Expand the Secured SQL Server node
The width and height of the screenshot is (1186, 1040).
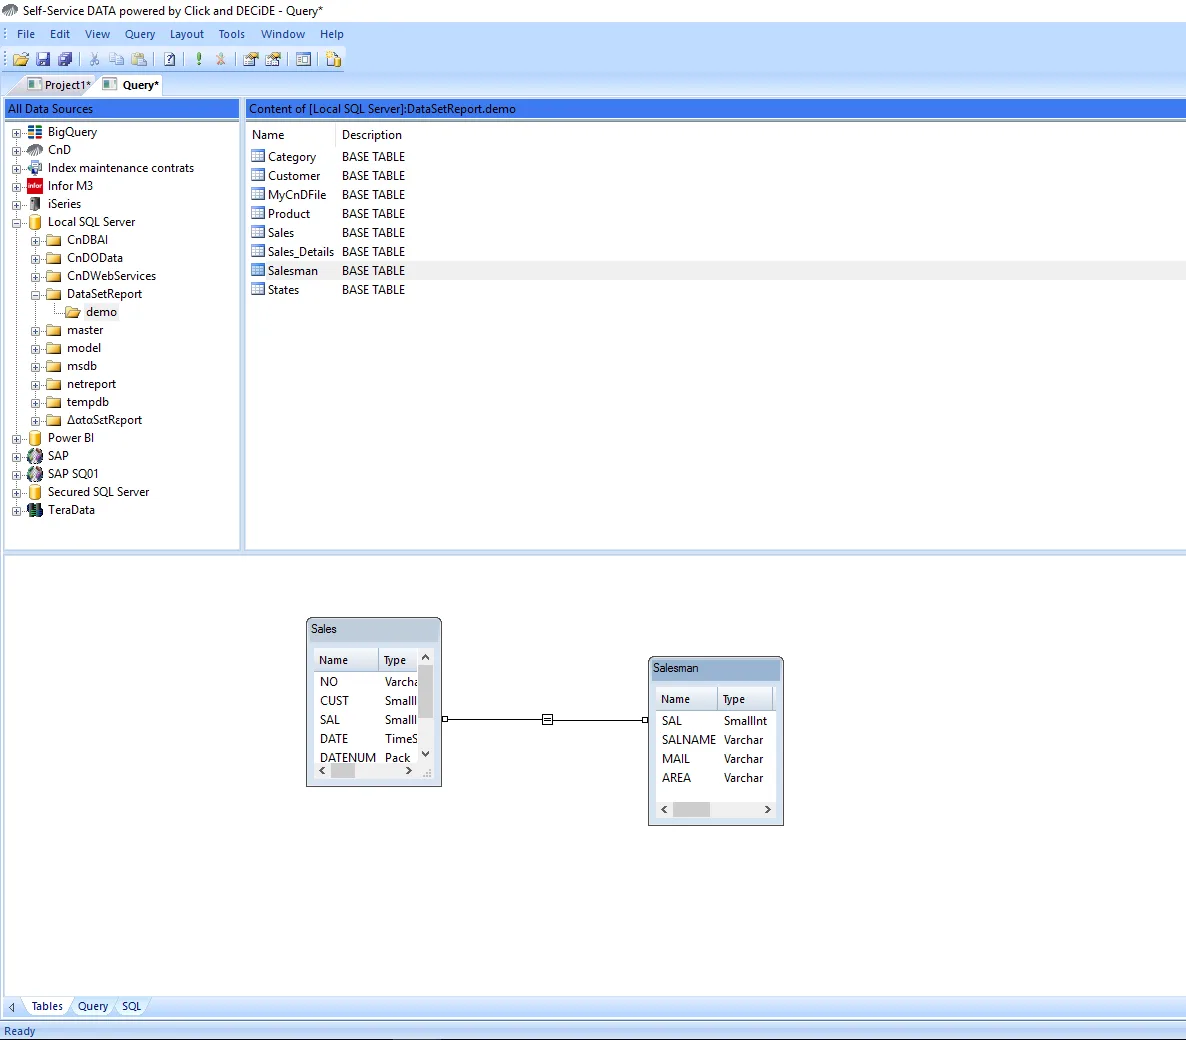[16, 492]
